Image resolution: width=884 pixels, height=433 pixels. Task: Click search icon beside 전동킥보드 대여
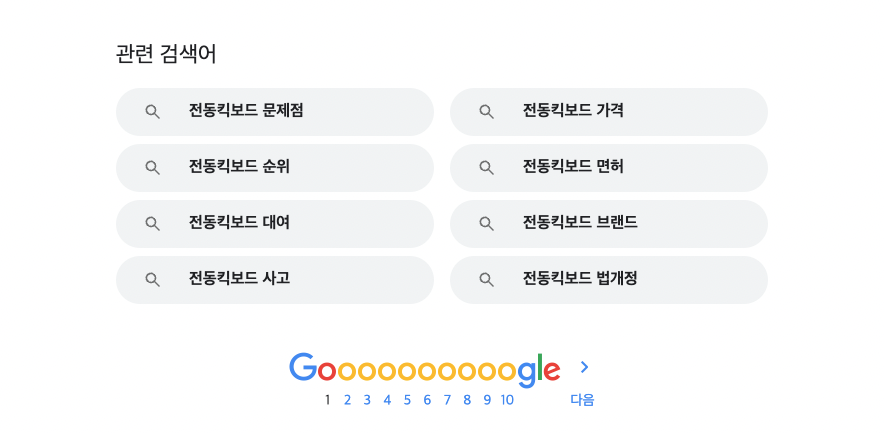pyautogui.click(x=153, y=224)
